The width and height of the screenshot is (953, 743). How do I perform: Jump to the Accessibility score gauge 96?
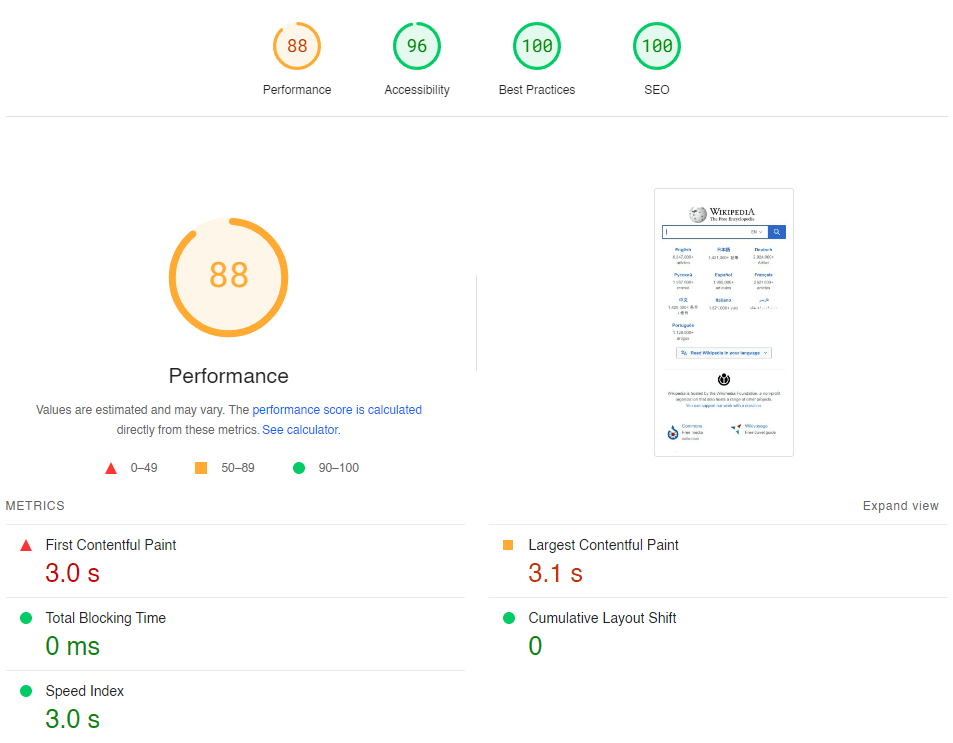(417, 46)
